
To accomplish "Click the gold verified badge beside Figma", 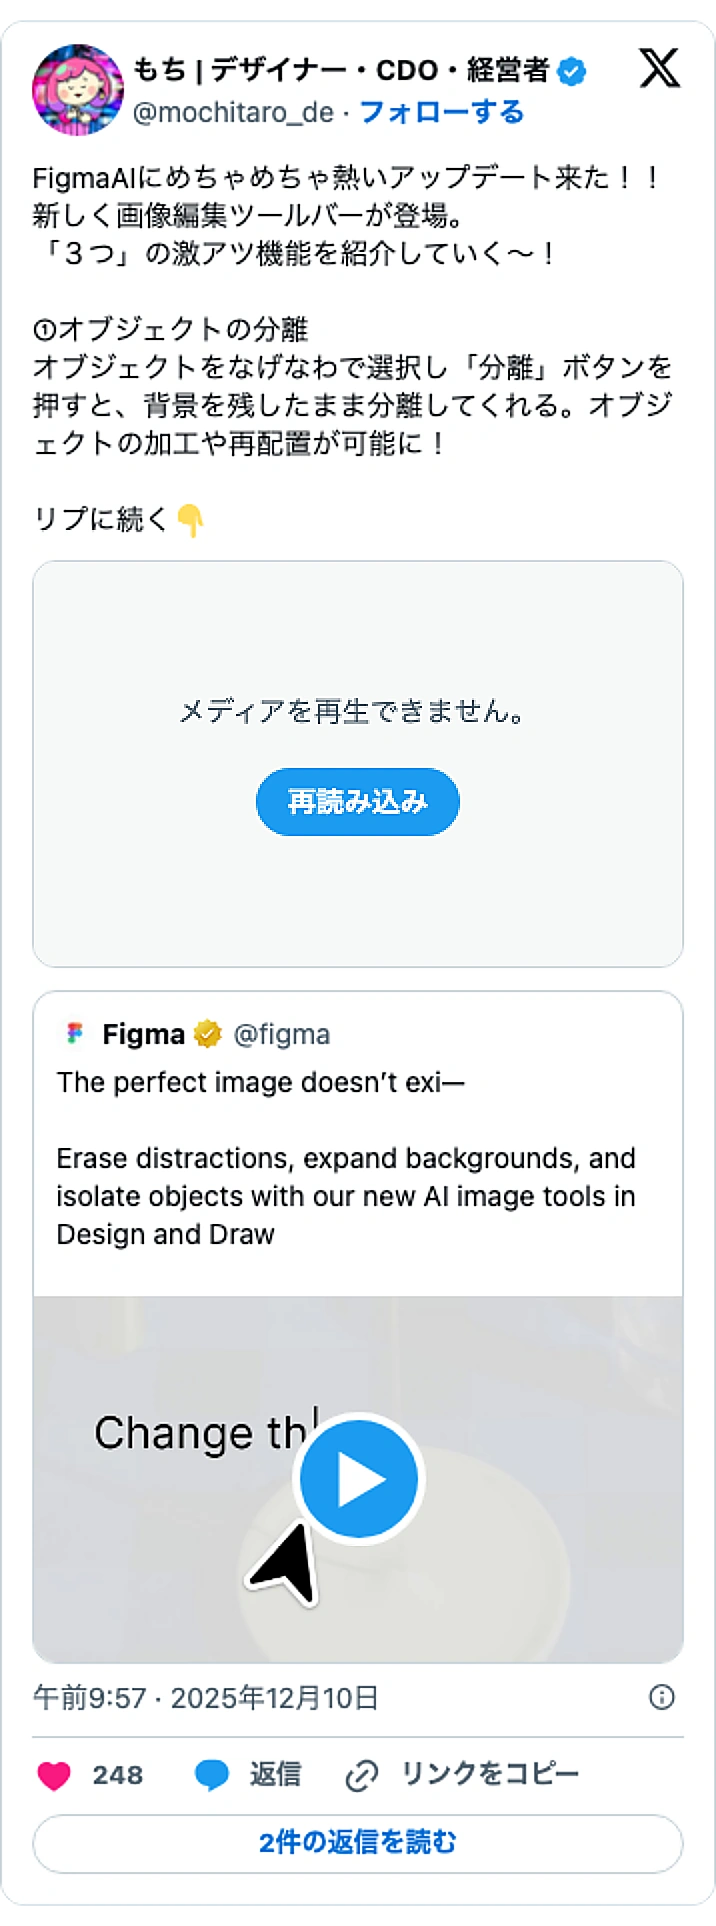I will pyautogui.click(x=207, y=1034).
